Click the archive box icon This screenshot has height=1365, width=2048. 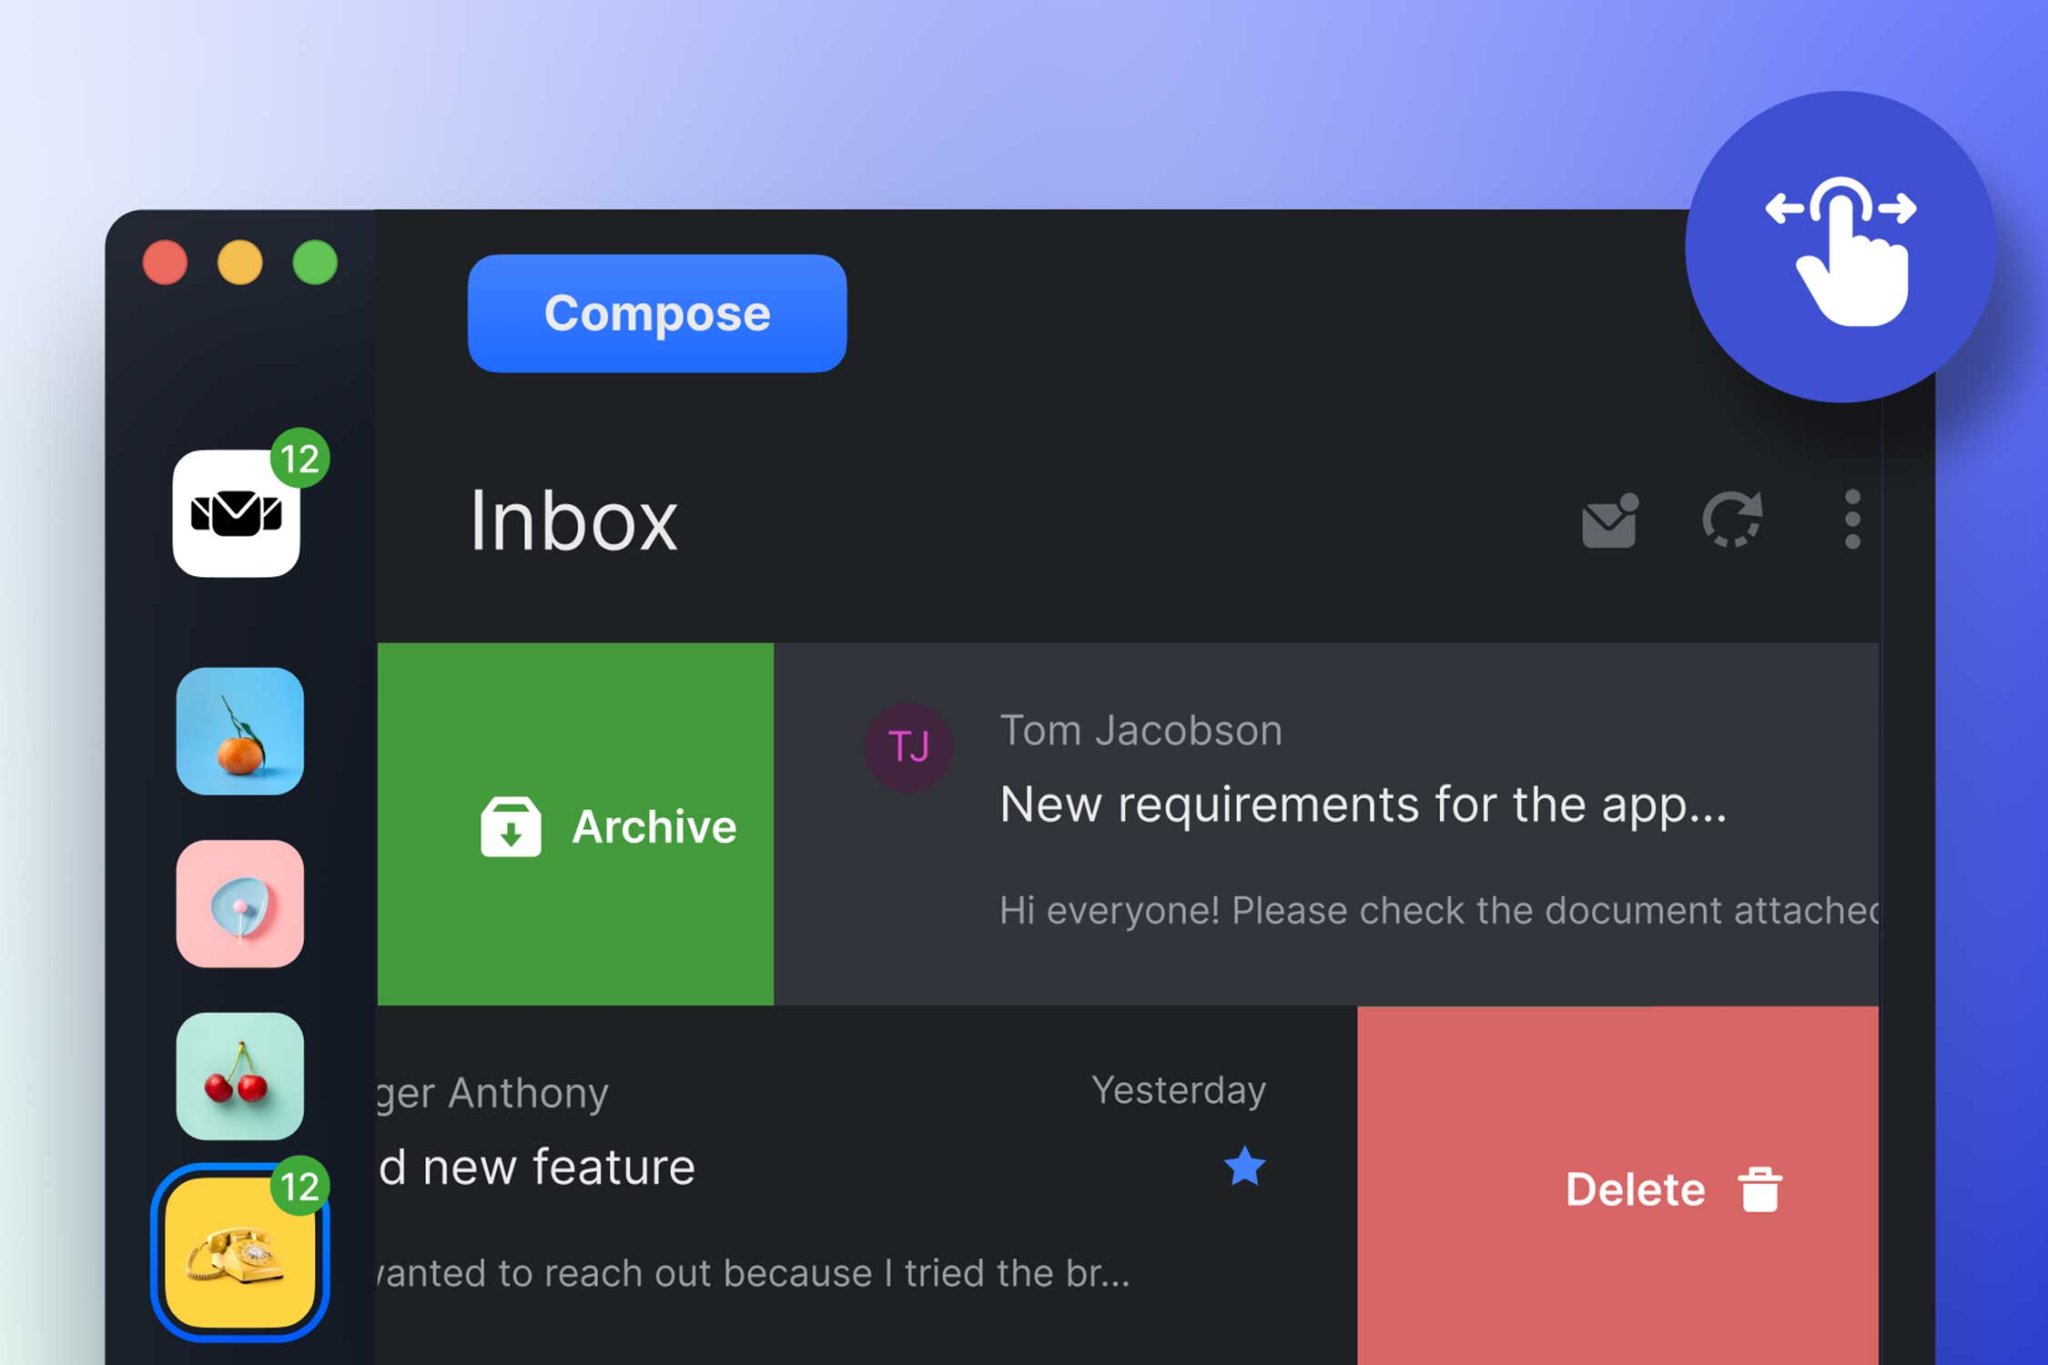(512, 824)
